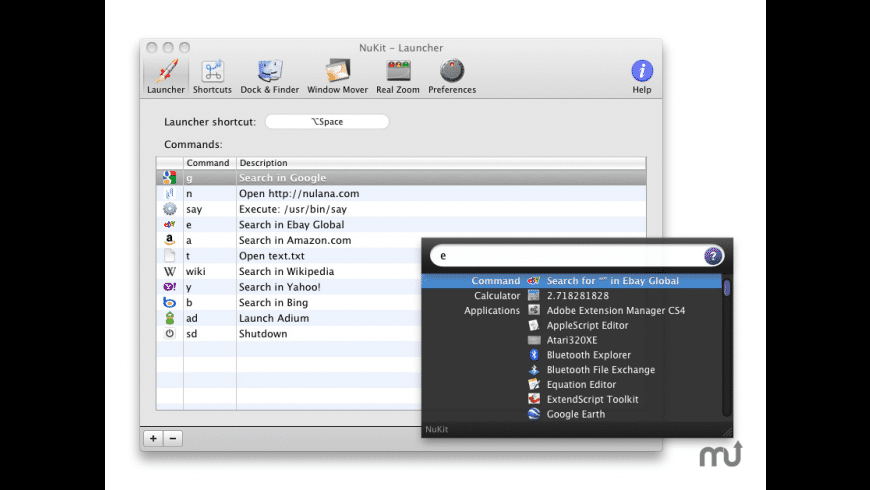Click the question mark help button in search bar
The image size is (870, 490).
coord(713,256)
